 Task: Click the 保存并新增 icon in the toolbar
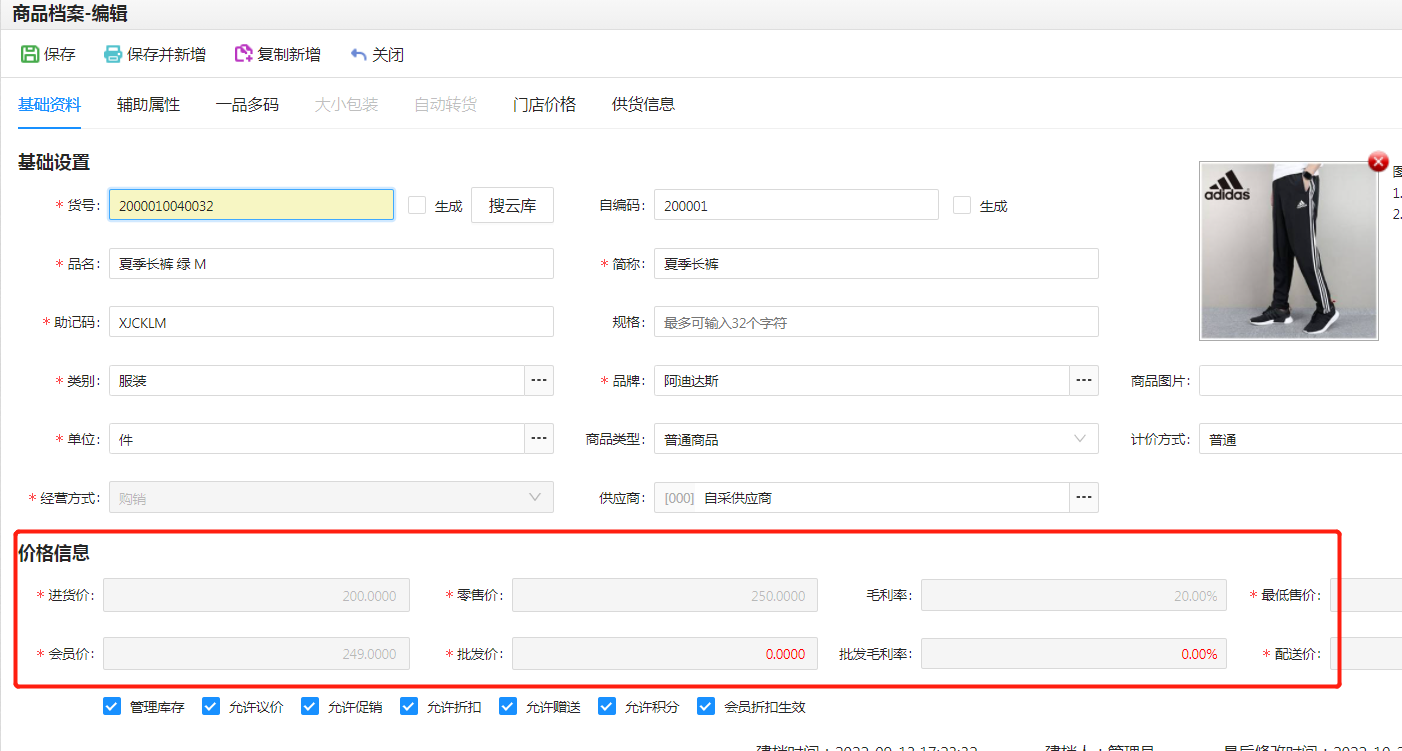click(x=115, y=54)
